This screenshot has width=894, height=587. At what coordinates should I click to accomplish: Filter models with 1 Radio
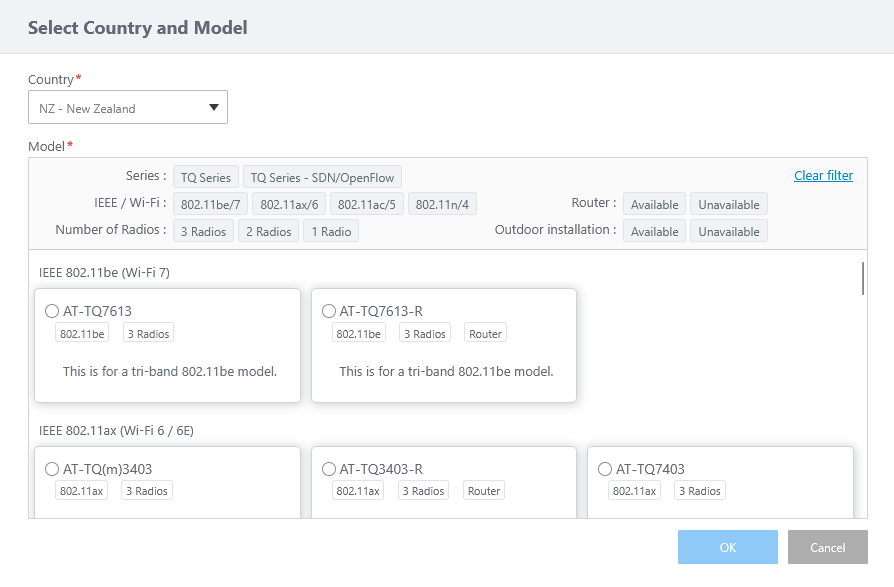(x=331, y=231)
